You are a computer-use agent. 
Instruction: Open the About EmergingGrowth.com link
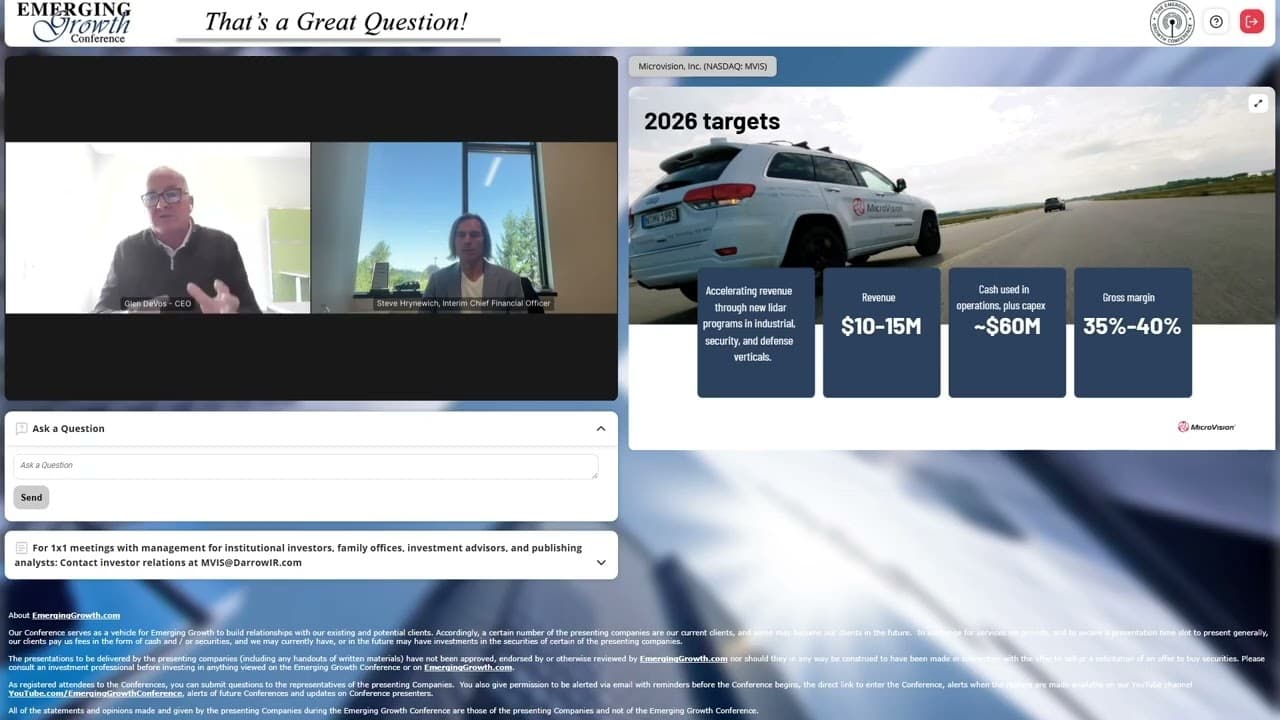pos(76,616)
